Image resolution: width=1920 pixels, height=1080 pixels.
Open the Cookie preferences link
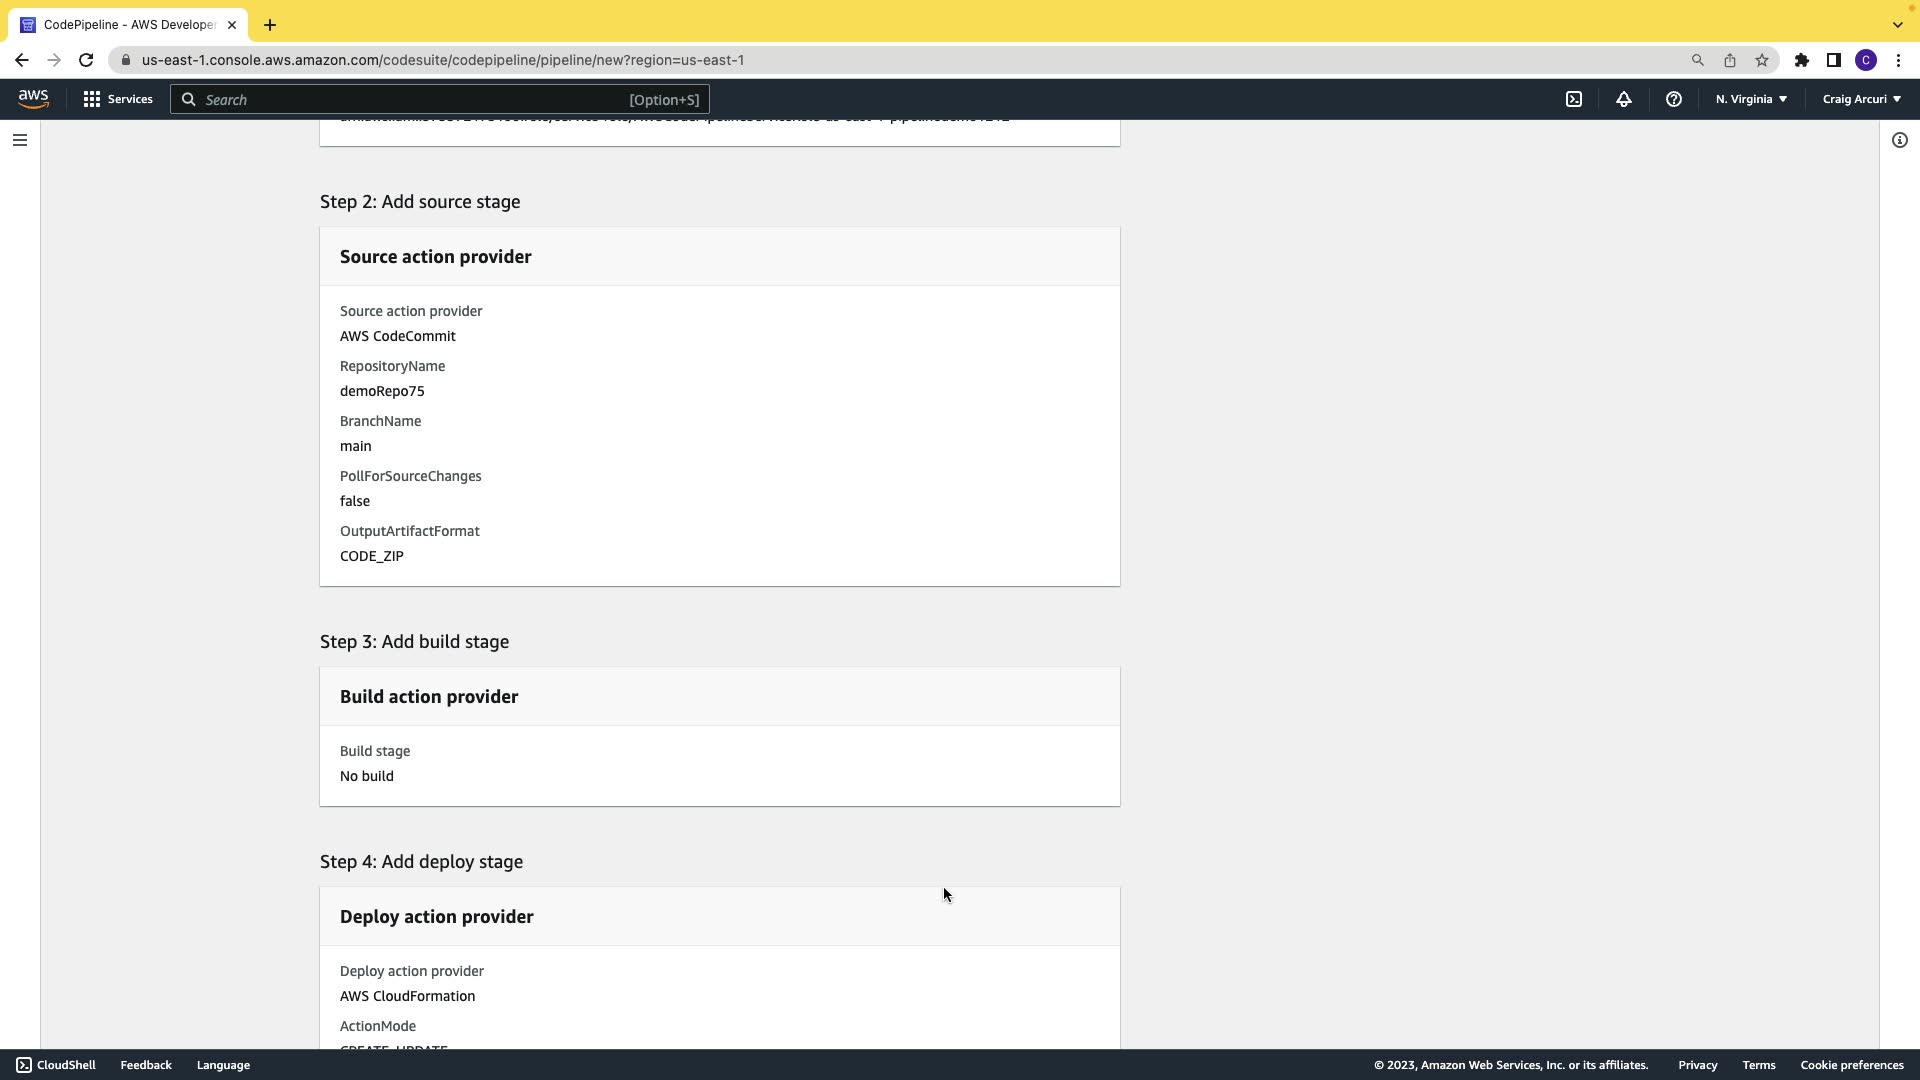pyautogui.click(x=1851, y=1065)
